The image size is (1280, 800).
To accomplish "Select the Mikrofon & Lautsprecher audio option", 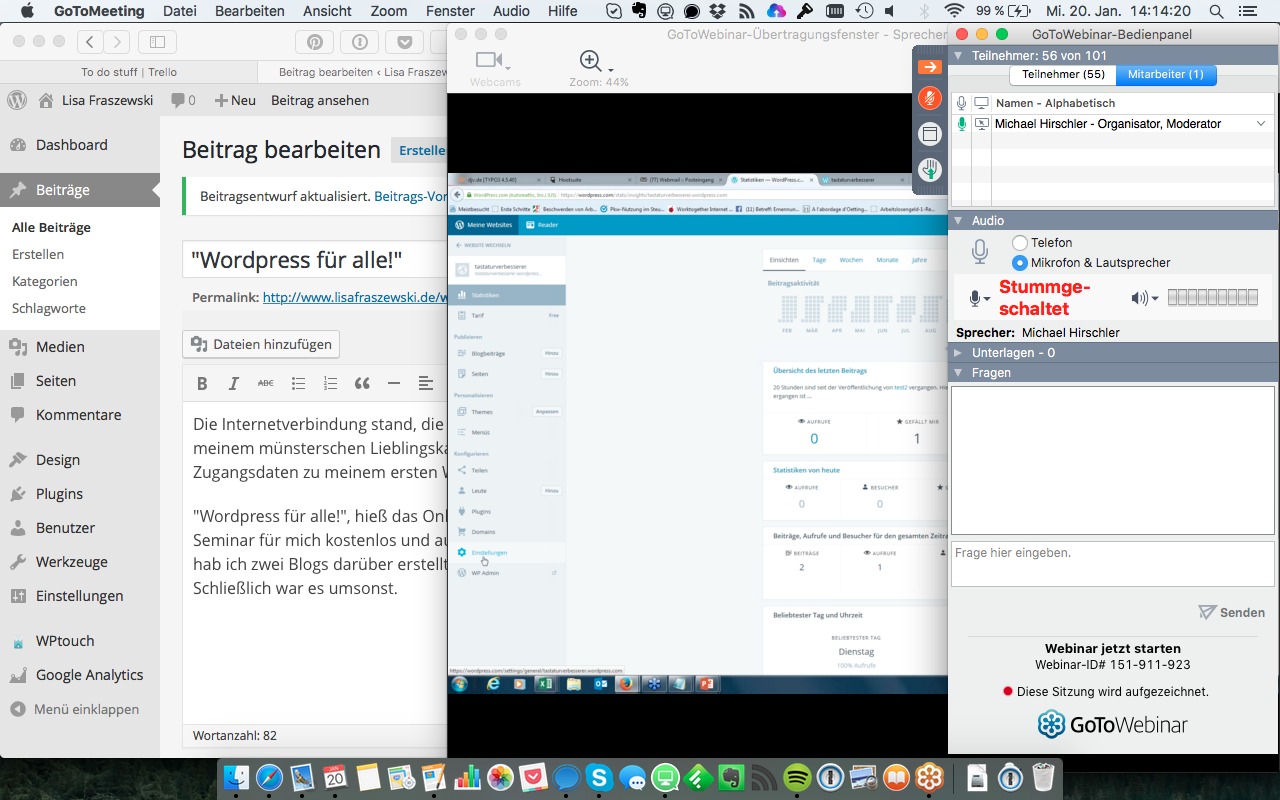I will click(1020, 263).
